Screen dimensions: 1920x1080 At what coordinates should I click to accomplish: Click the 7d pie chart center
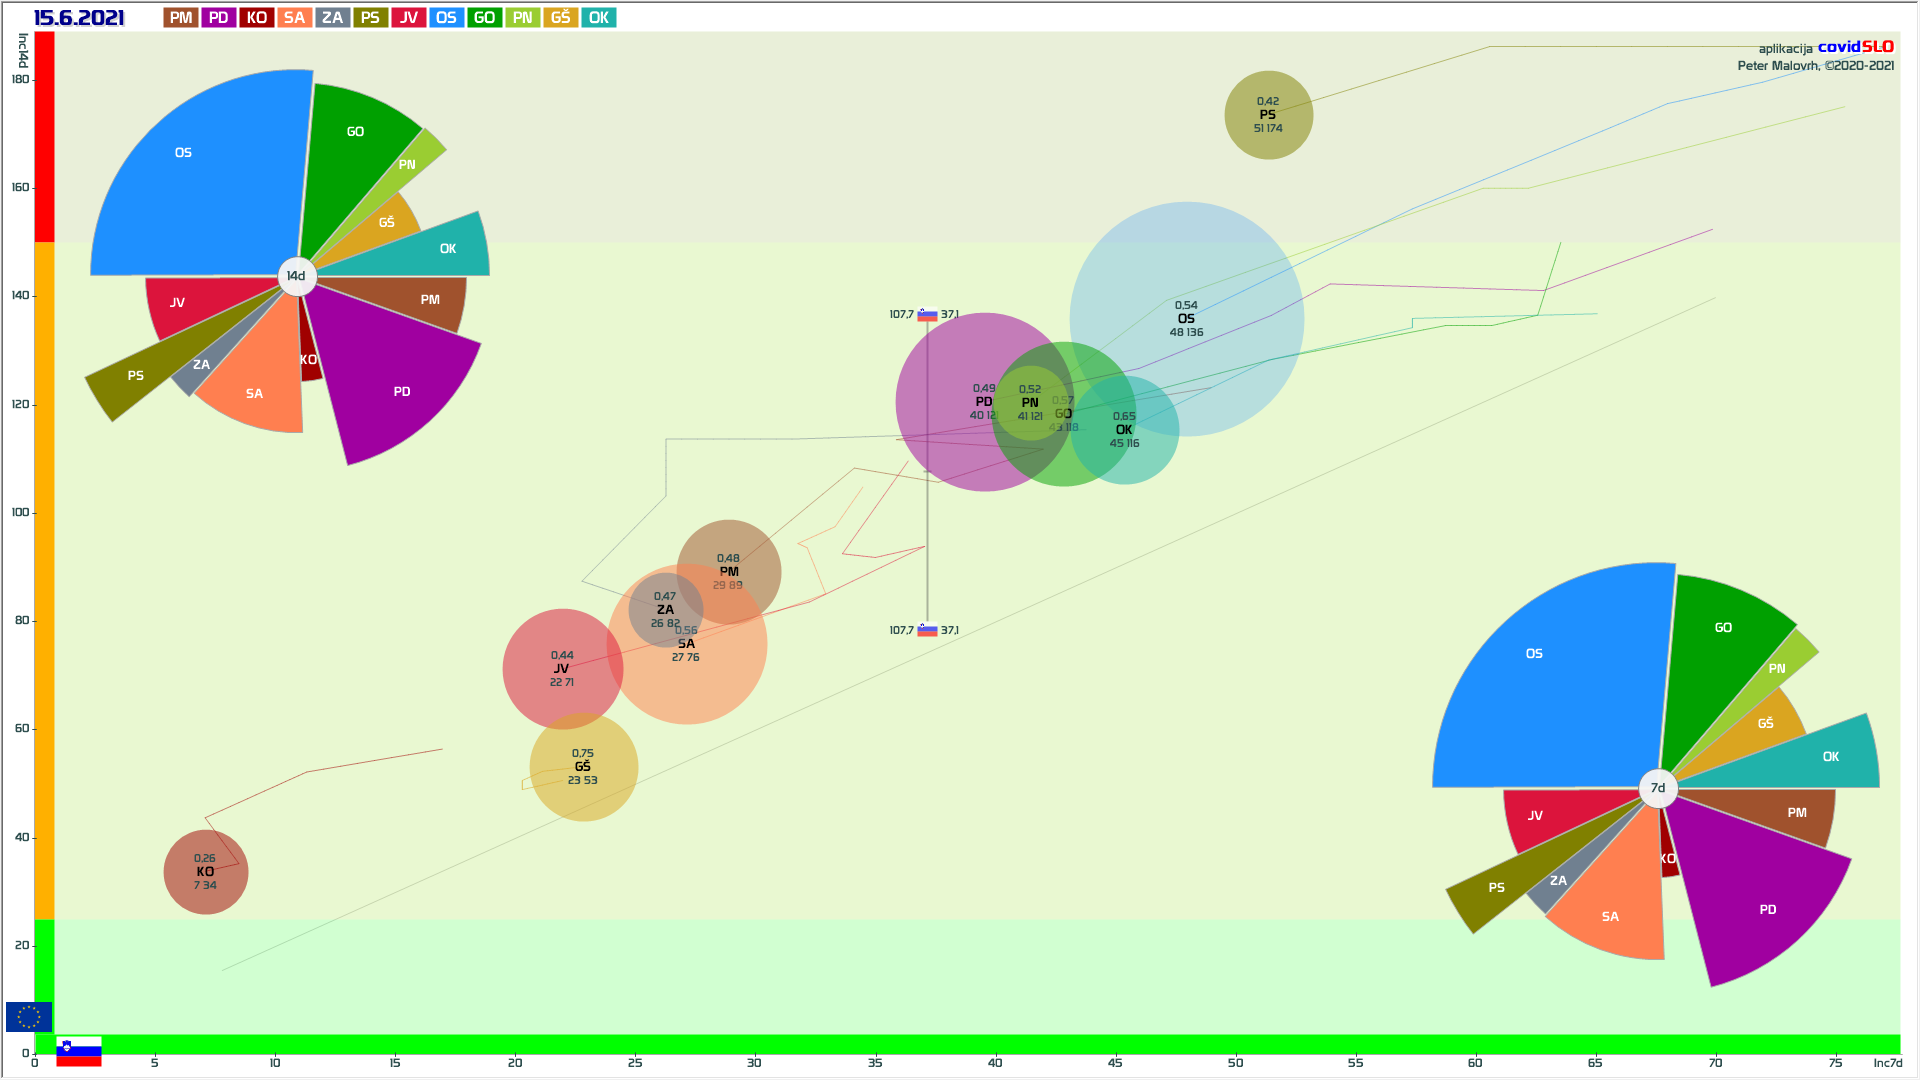(1658, 788)
